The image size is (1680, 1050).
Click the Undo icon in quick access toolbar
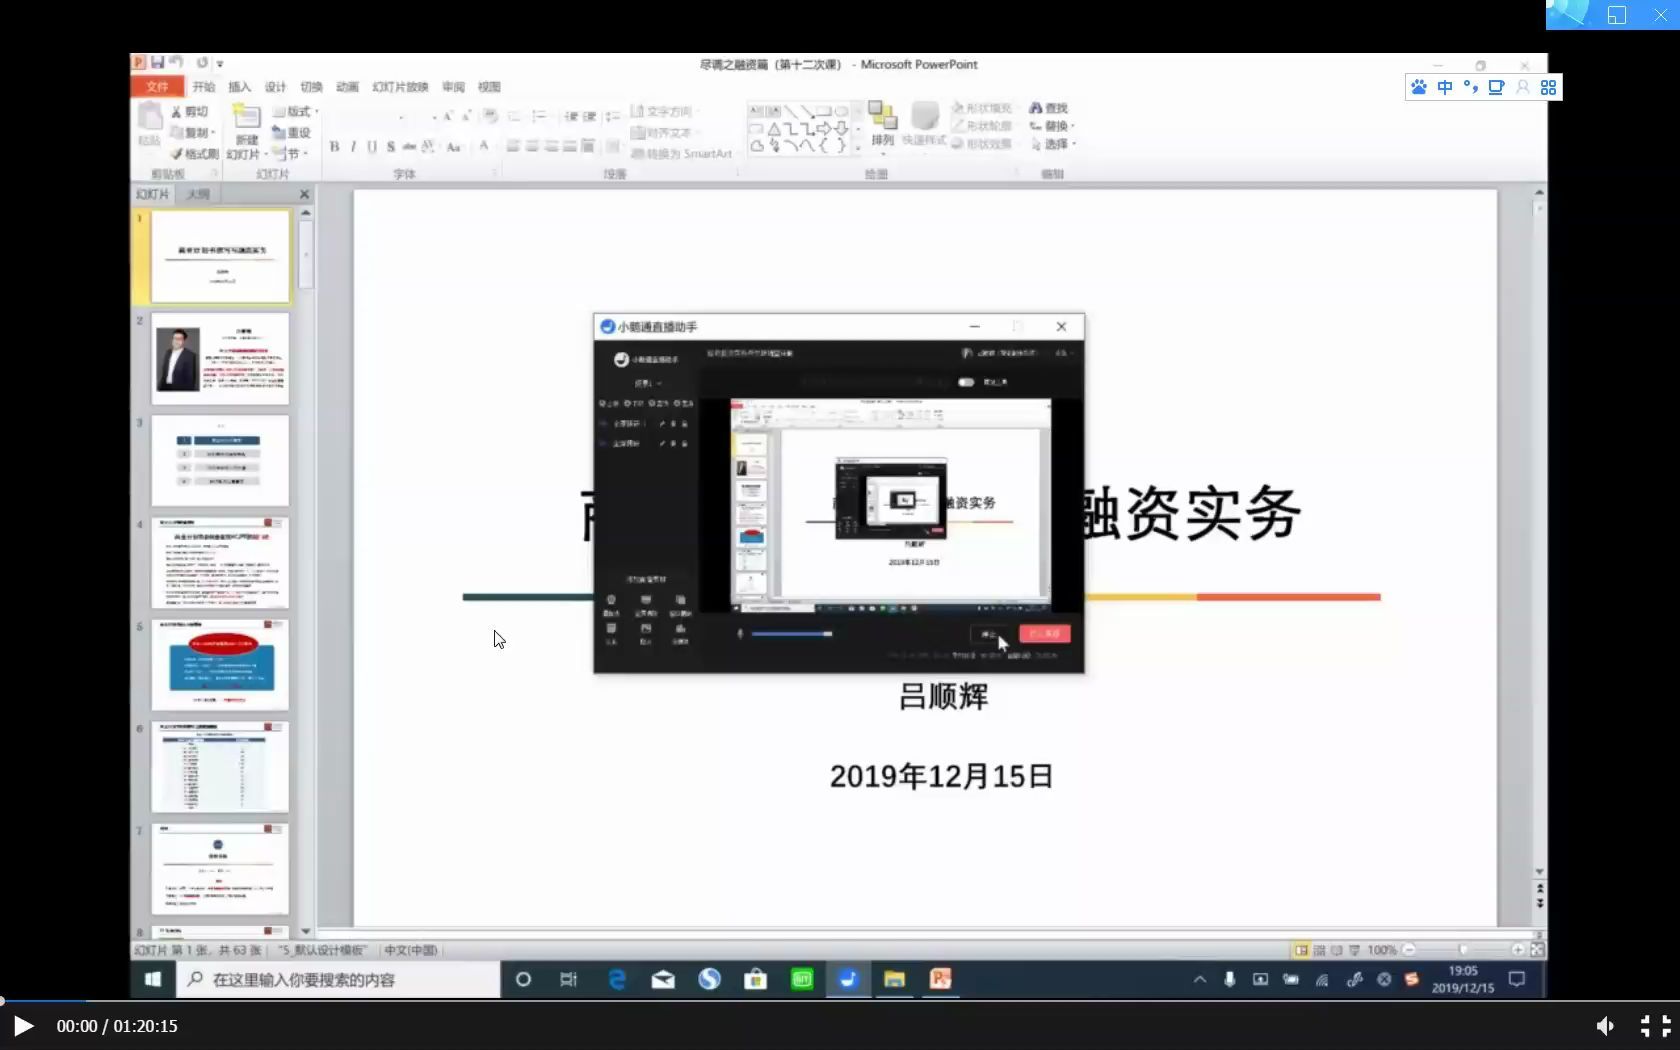(x=175, y=62)
